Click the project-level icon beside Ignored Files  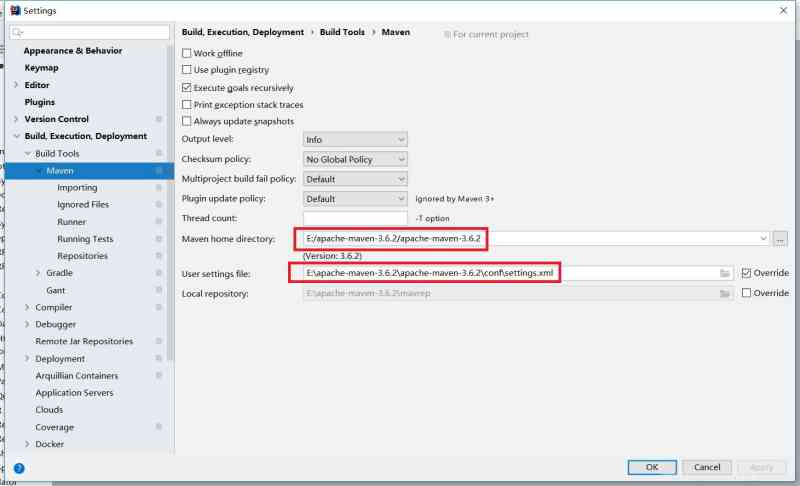(x=159, y=204)
